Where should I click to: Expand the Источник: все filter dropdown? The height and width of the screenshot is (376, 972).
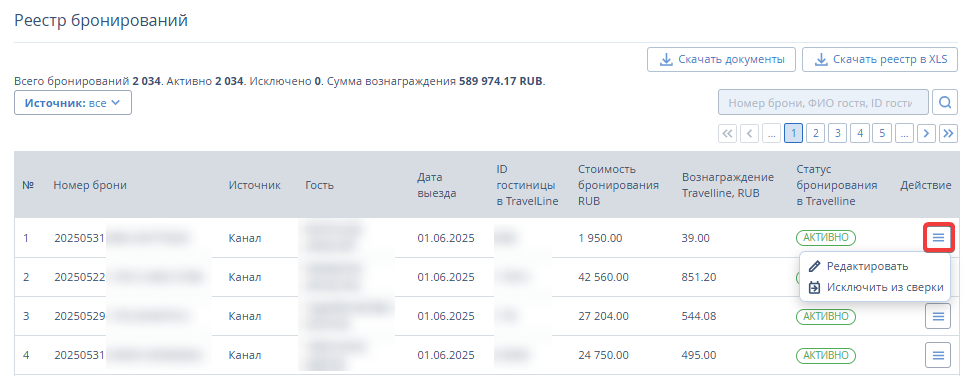point(73,103)
